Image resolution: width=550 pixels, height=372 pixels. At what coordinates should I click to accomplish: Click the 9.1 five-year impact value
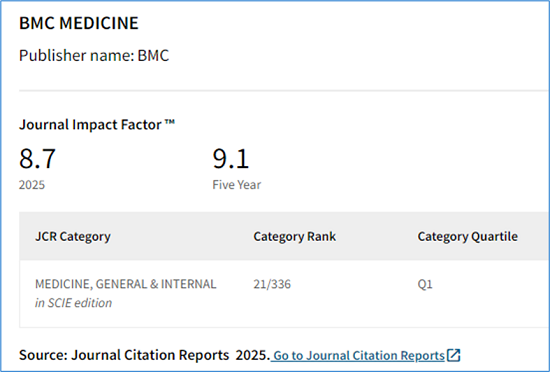[x=231, y=159]
